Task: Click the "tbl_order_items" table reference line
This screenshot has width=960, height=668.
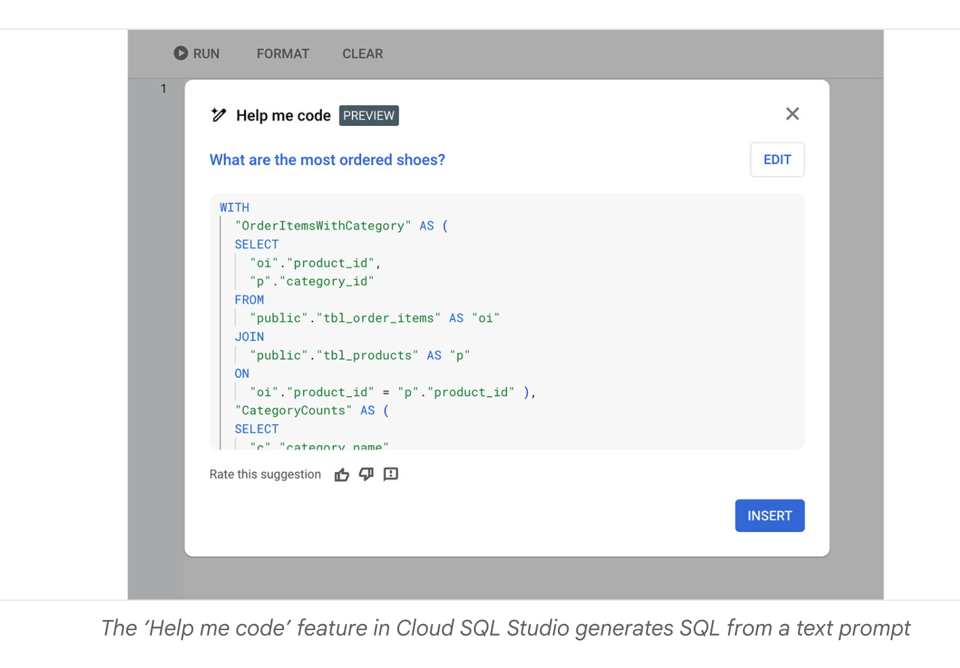Action: pos(374,318)
